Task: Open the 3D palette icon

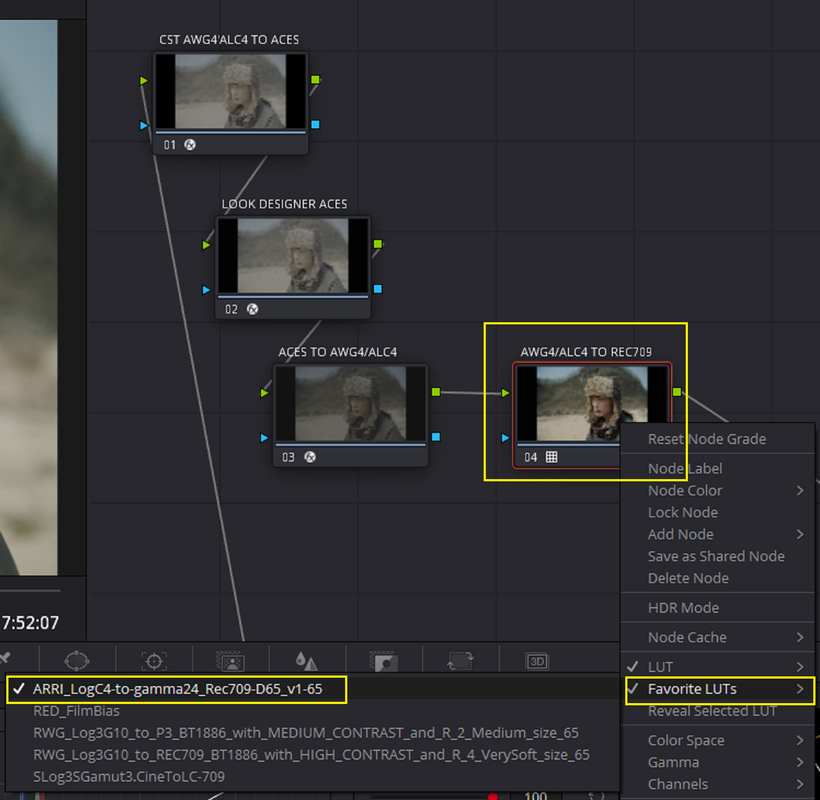Action: [537, 661]
